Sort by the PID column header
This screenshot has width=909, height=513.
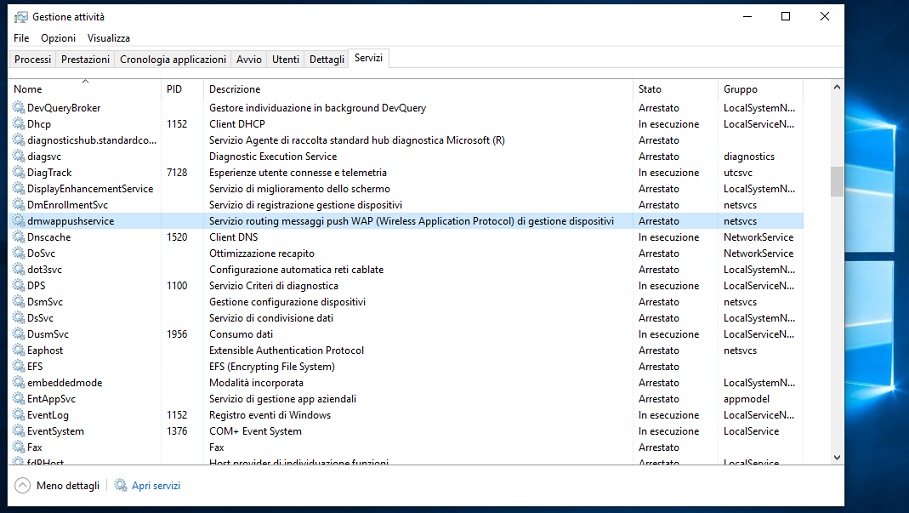click(182, 89)
